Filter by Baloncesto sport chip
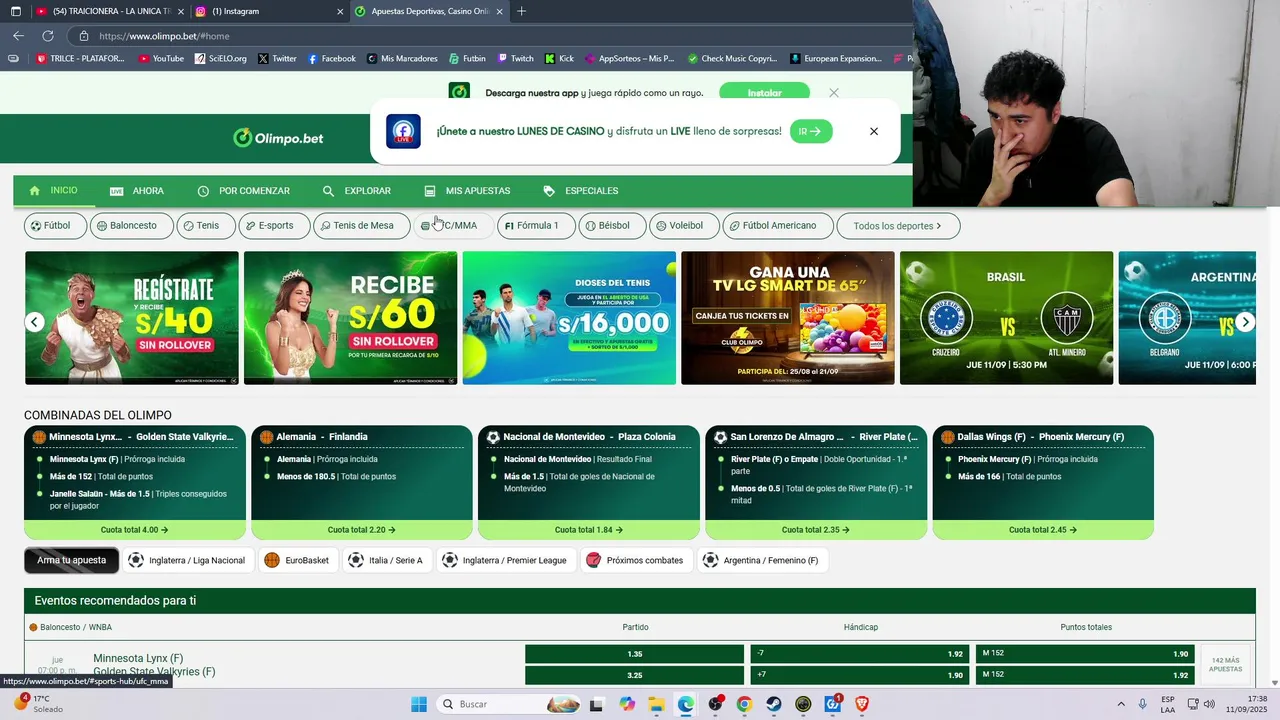The width and height of the screenshot is (1280, 720). 132,226
